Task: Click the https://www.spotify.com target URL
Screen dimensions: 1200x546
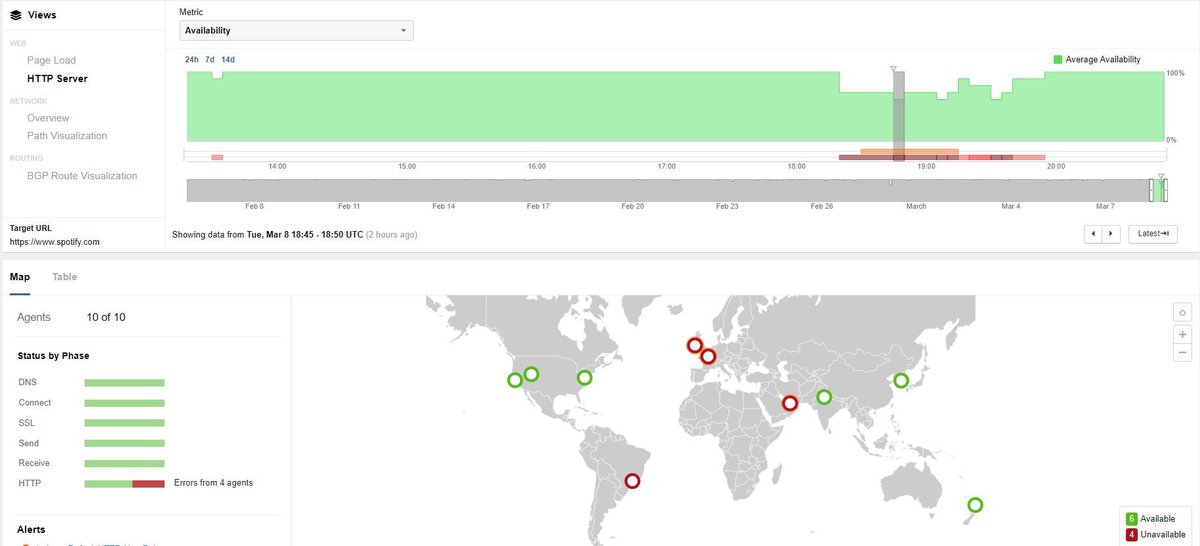Action: (x=54, y=242)
